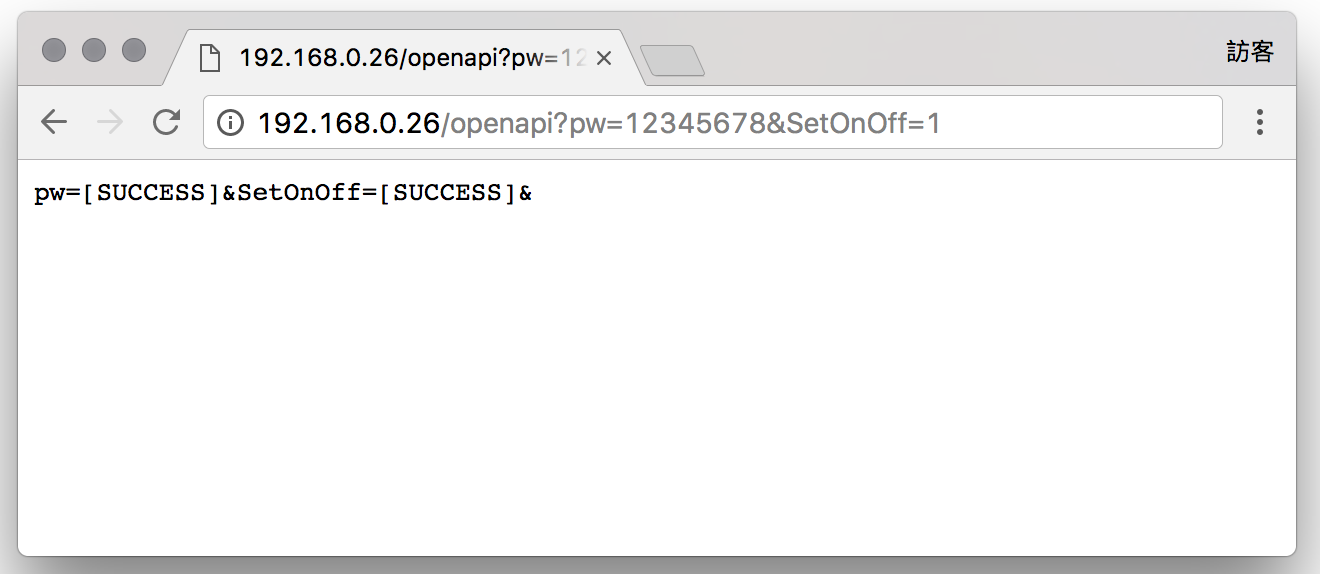Click the page document icon on the tab
Image resolution: width=1320 pixels, height=574 pixels.
209,59
